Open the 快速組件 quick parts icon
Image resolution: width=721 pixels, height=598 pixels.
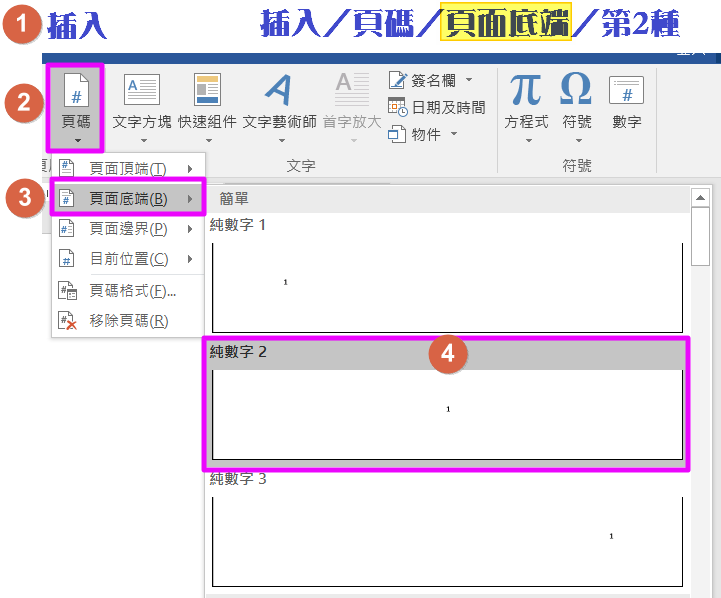tap(207, 90)
